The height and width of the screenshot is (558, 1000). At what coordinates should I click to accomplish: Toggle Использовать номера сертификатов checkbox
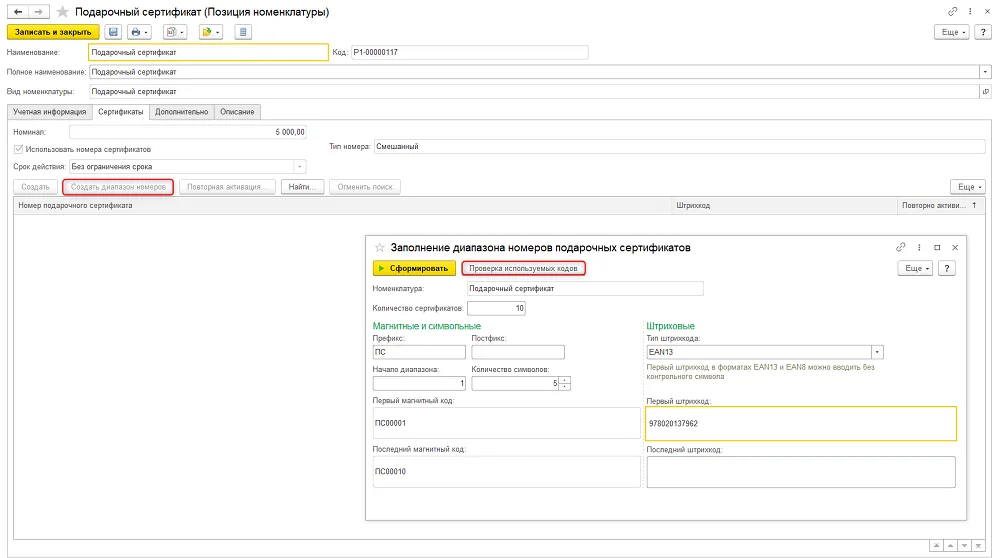tap(18, 149)
